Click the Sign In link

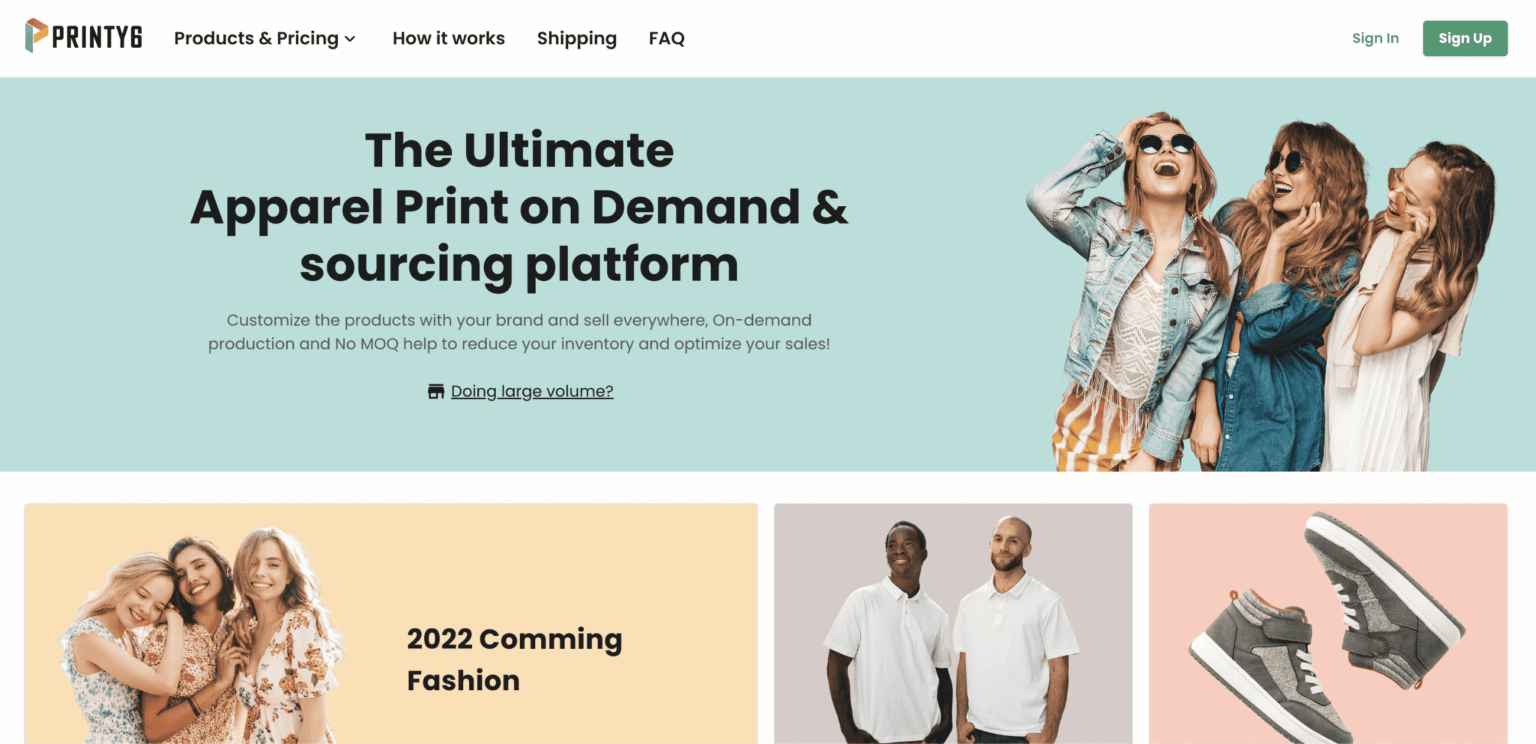point(1375,38)
